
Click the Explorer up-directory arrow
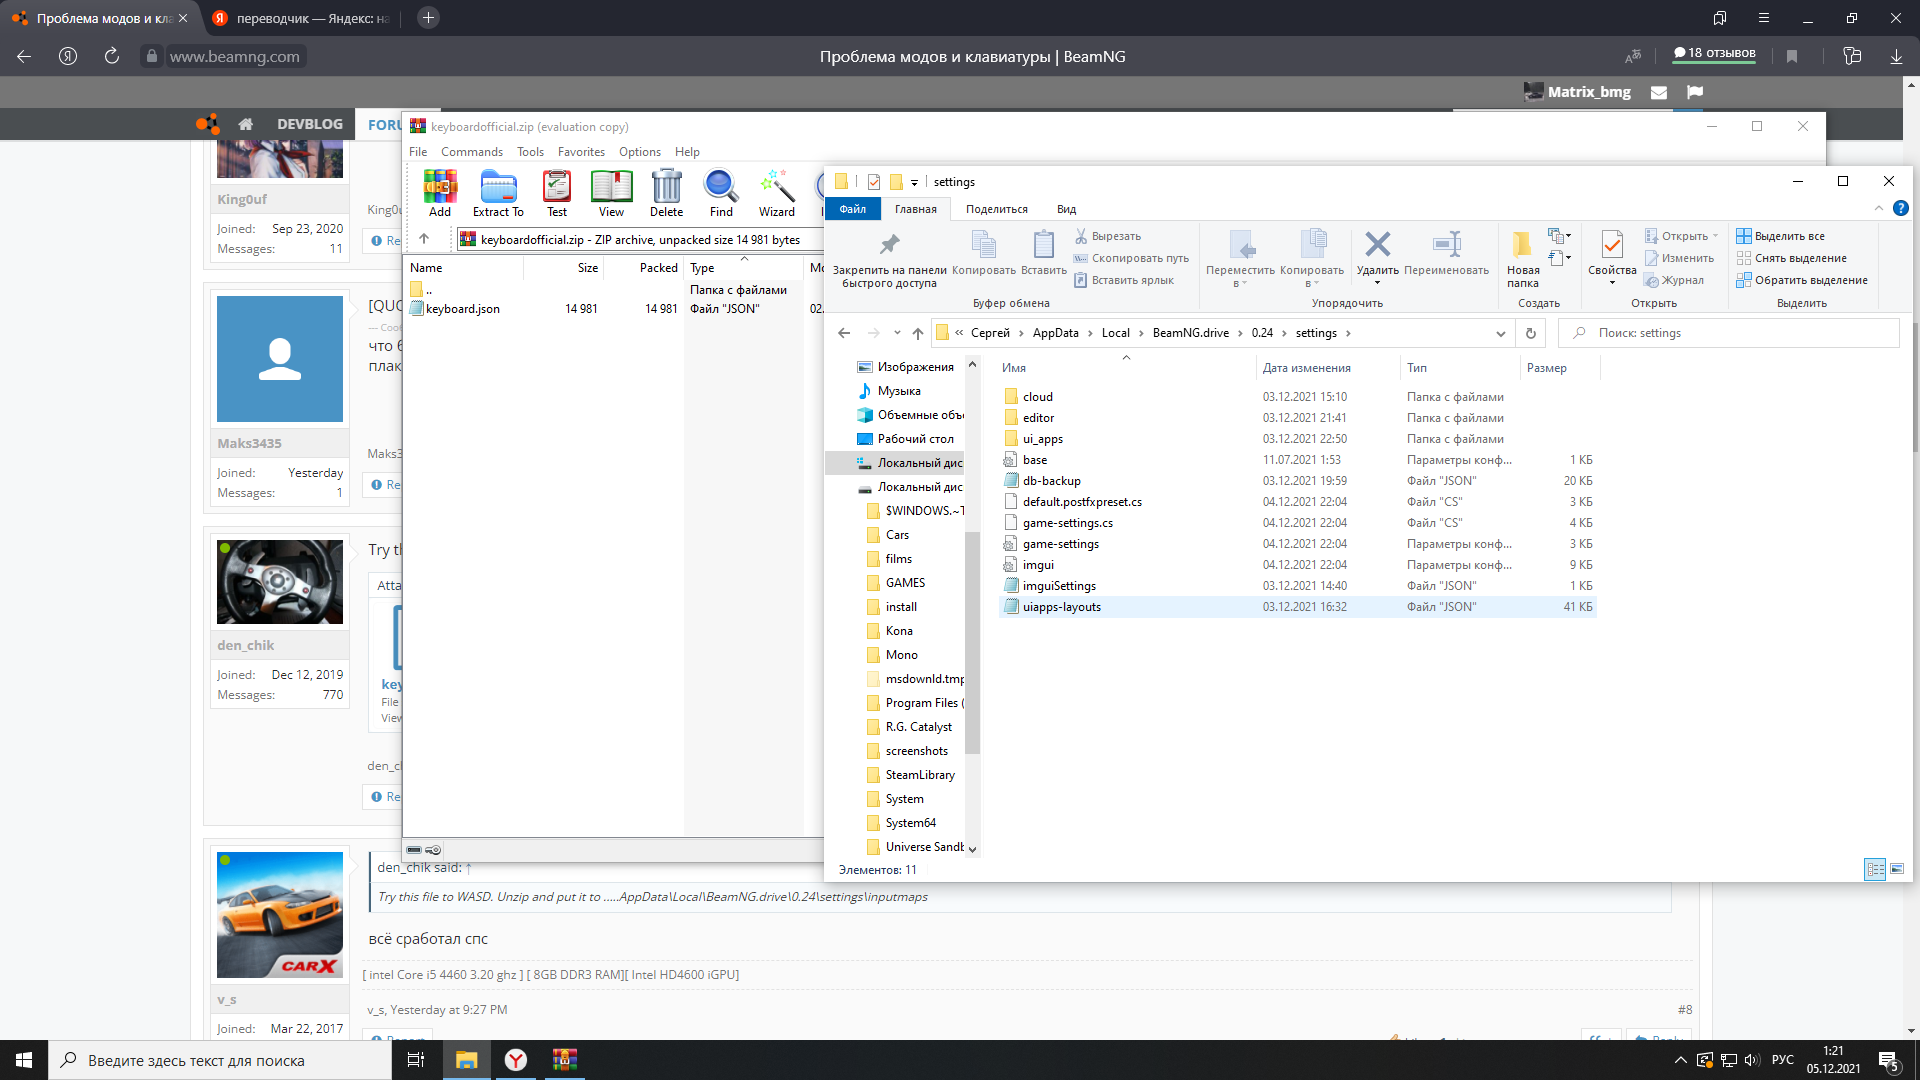[x=918, y=333]
